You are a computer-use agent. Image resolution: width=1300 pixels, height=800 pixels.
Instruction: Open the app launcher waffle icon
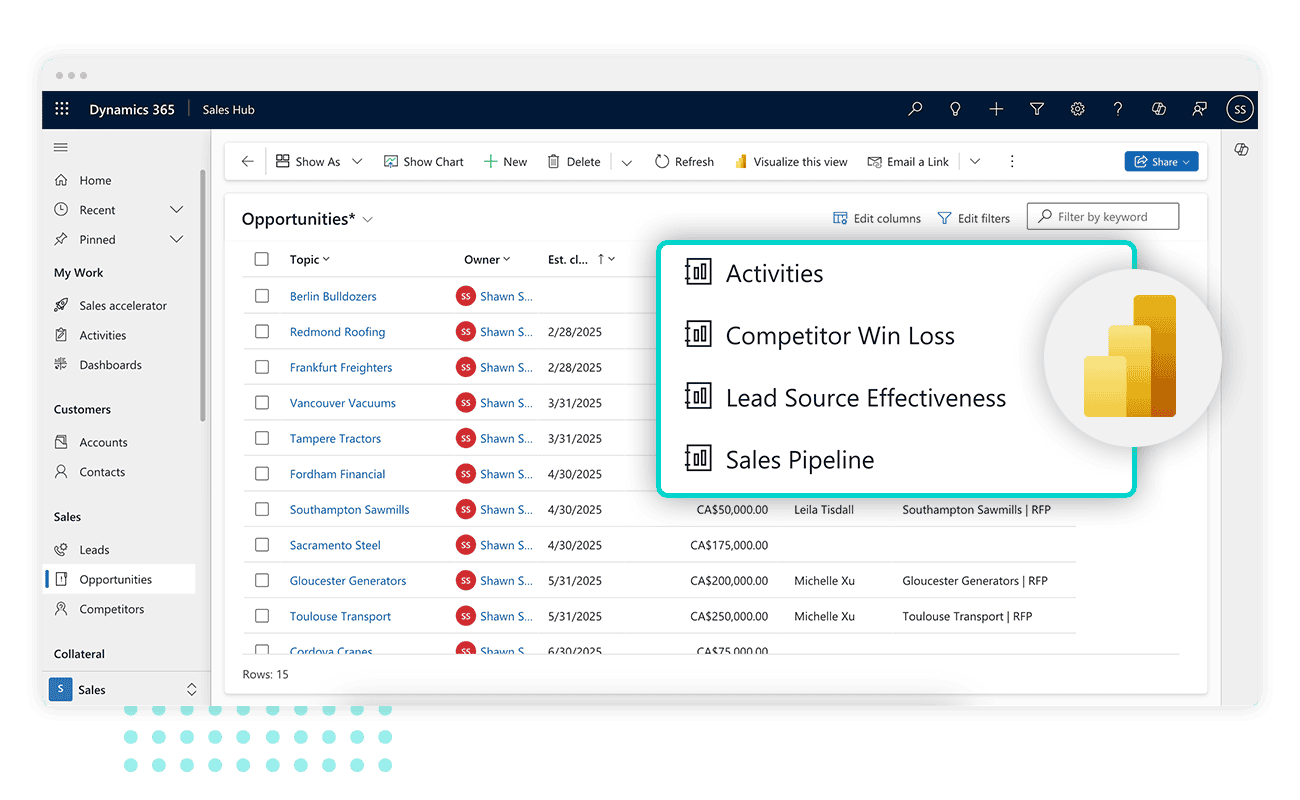coord(62,109)
